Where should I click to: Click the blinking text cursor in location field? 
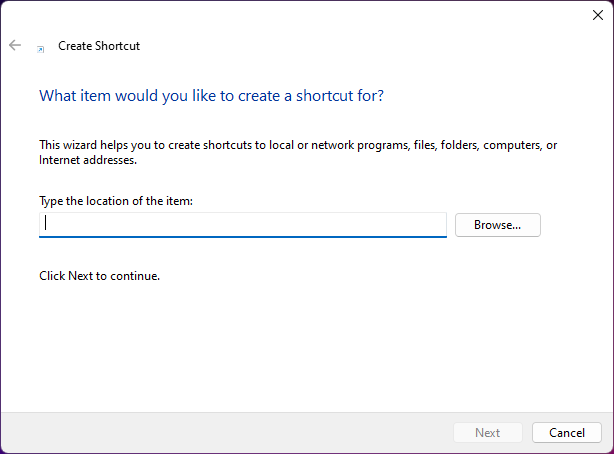pyautogui.click(x=46, y=223)
